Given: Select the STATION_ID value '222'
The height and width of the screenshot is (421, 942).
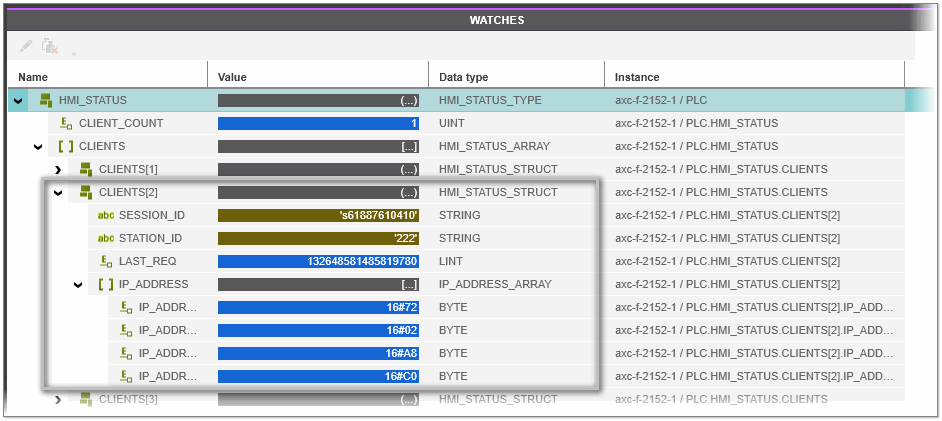Looking at the screenshot, I should [318, 238].
